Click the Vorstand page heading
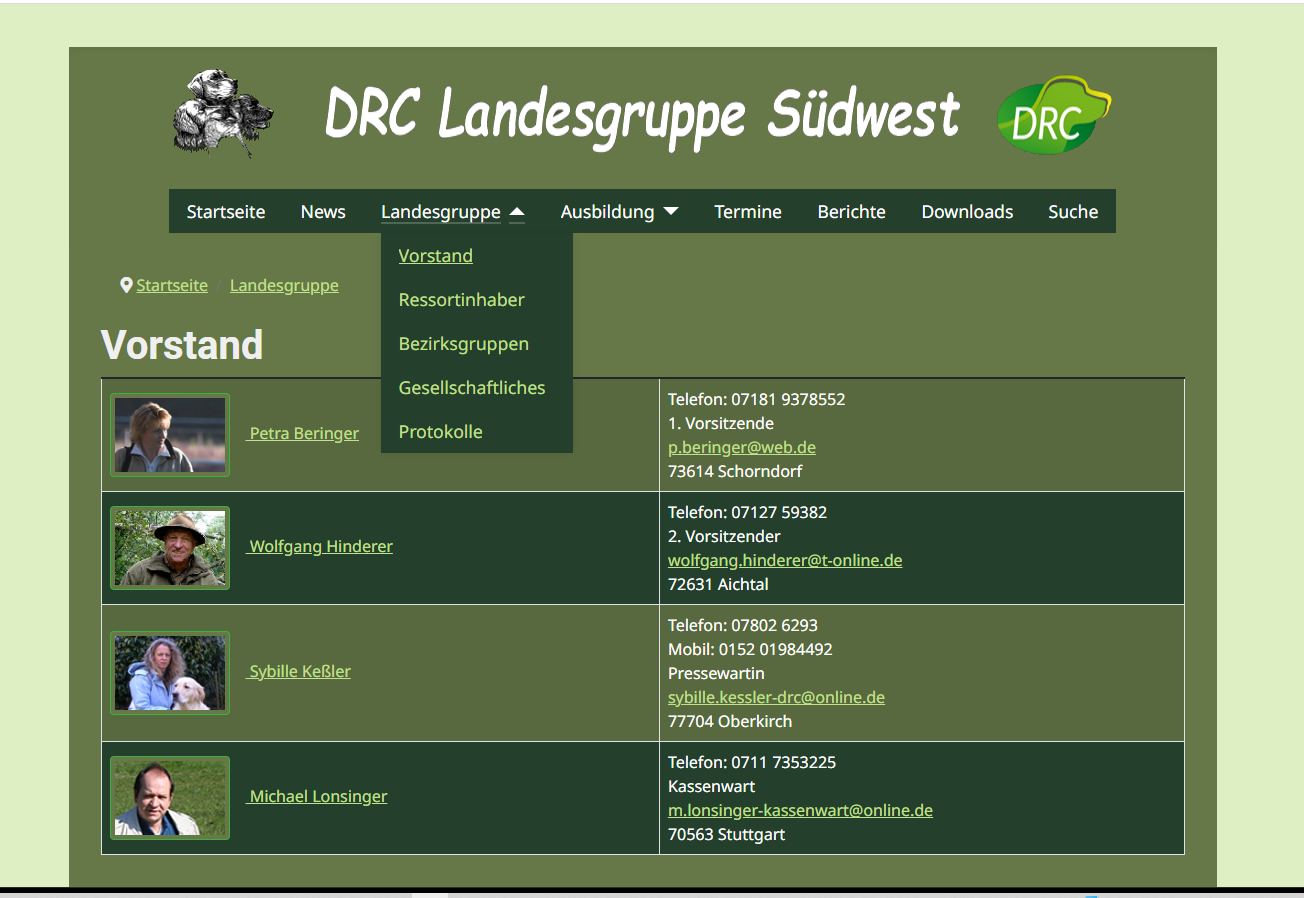The width and height of the screenshot is (1304, 898). (182, 345)
